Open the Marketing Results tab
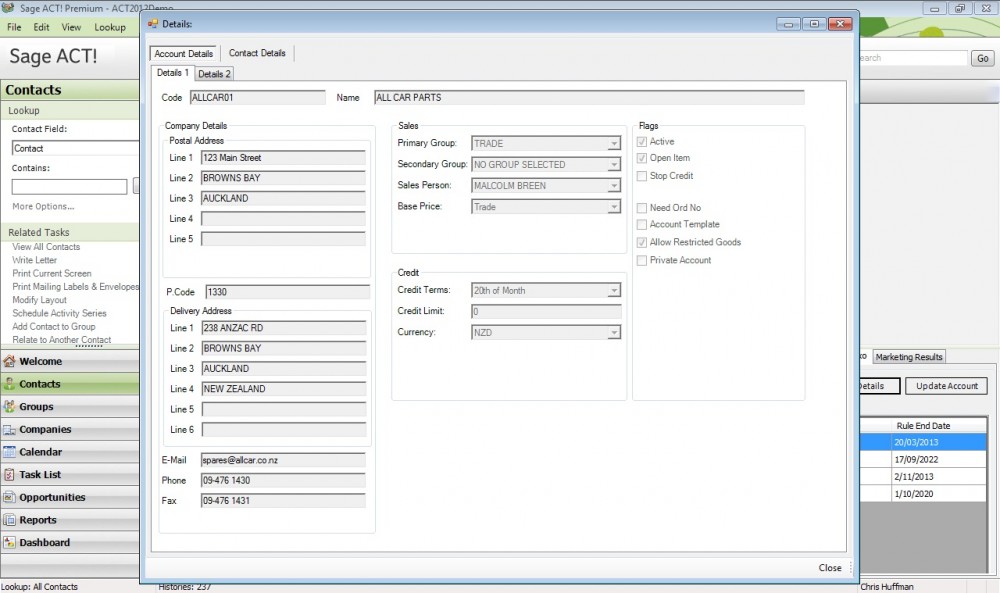The width and height of the screenshot is (1000, 593). point(909,357)
